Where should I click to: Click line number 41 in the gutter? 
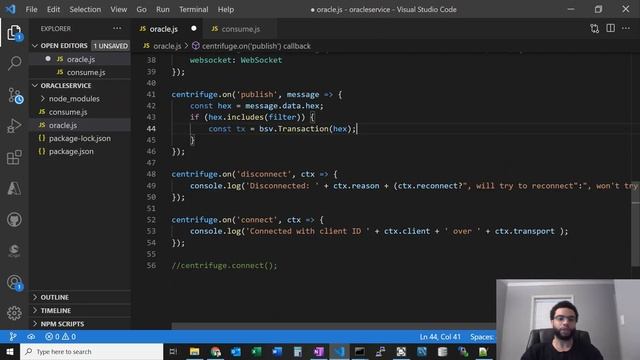click(151, 94)
